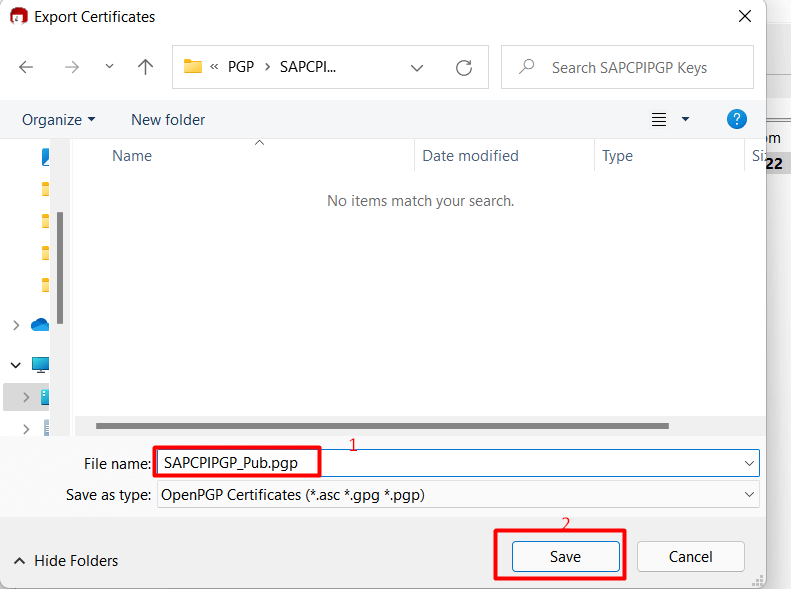
Task: Collapse the This PC tree node
Action: tap(16, 365)
